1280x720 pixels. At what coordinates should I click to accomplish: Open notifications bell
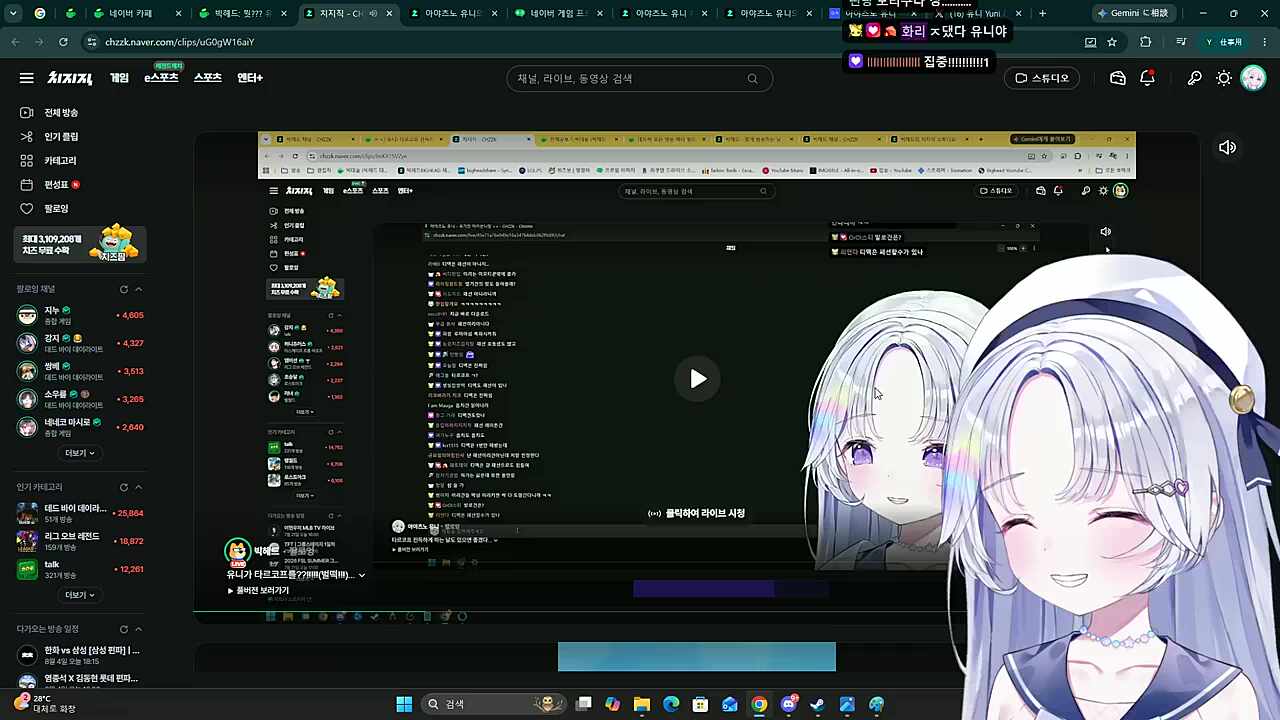[1147, 78]
